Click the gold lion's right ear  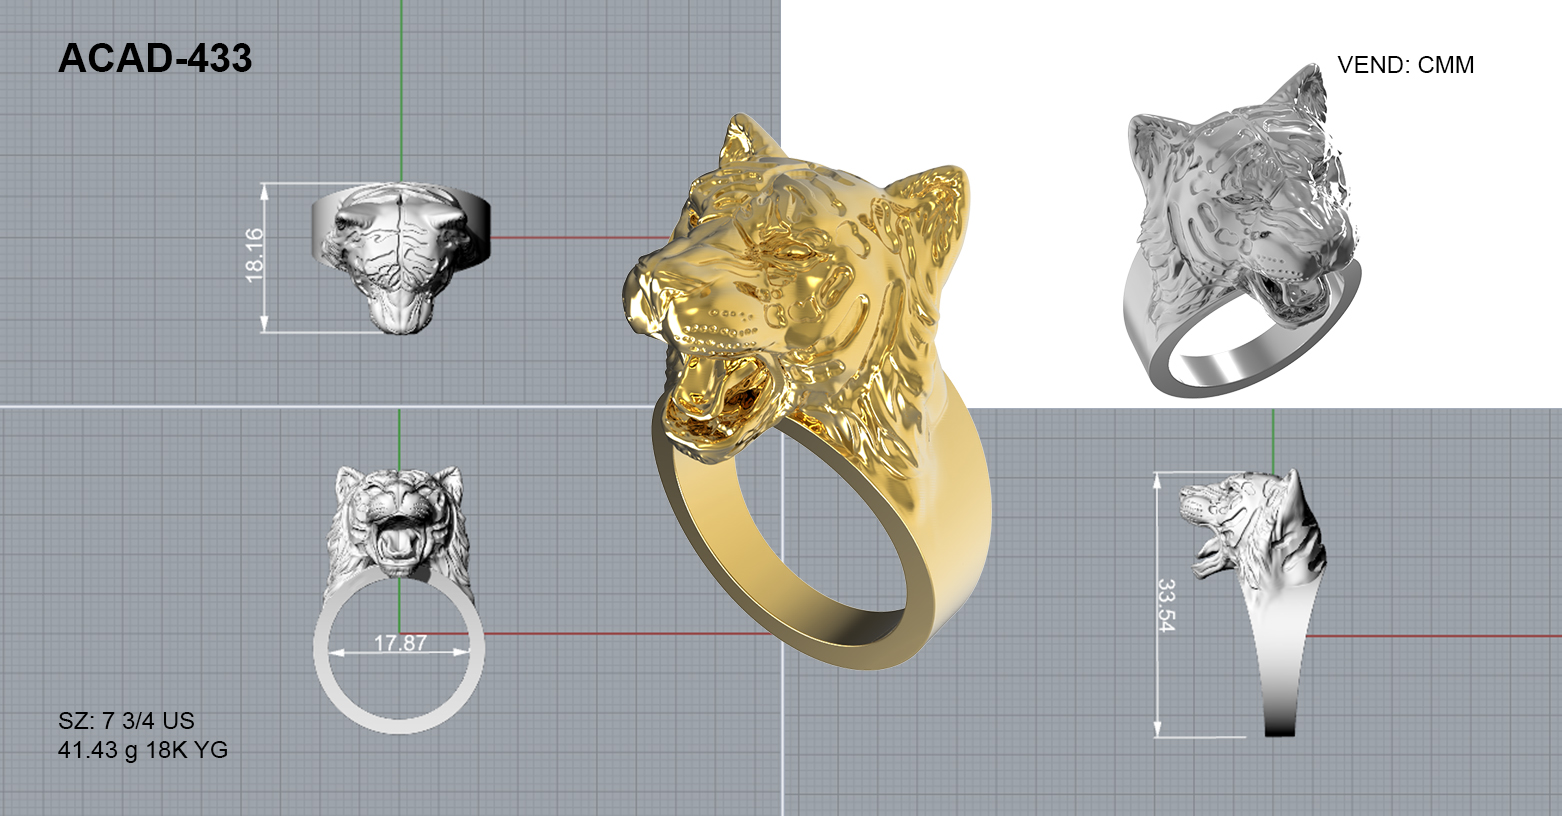pos(935,200)
